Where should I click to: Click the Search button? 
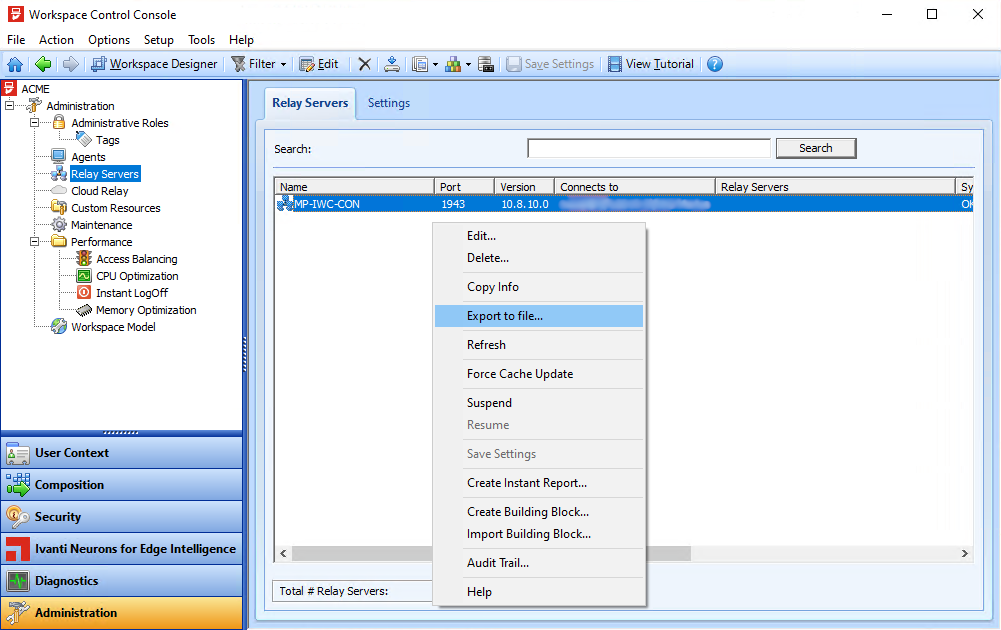815,147
